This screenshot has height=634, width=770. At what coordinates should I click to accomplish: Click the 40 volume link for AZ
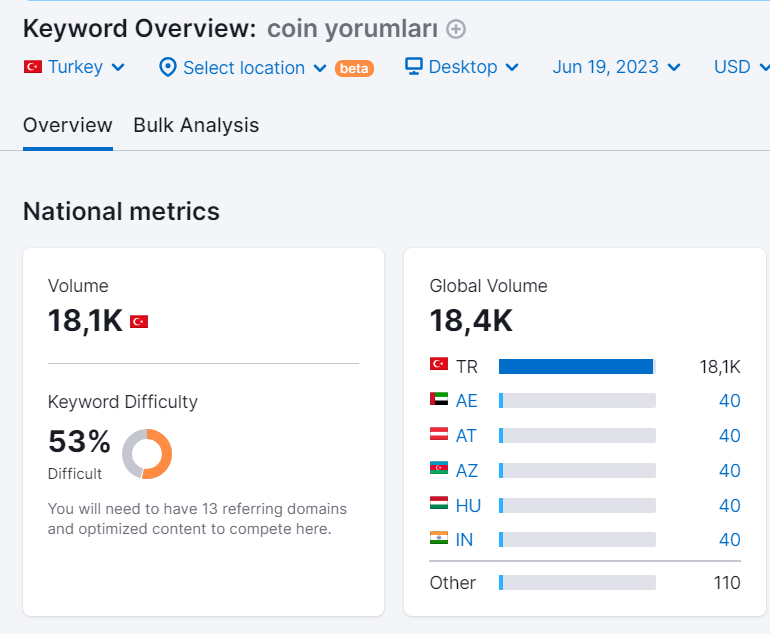[730, 471]
